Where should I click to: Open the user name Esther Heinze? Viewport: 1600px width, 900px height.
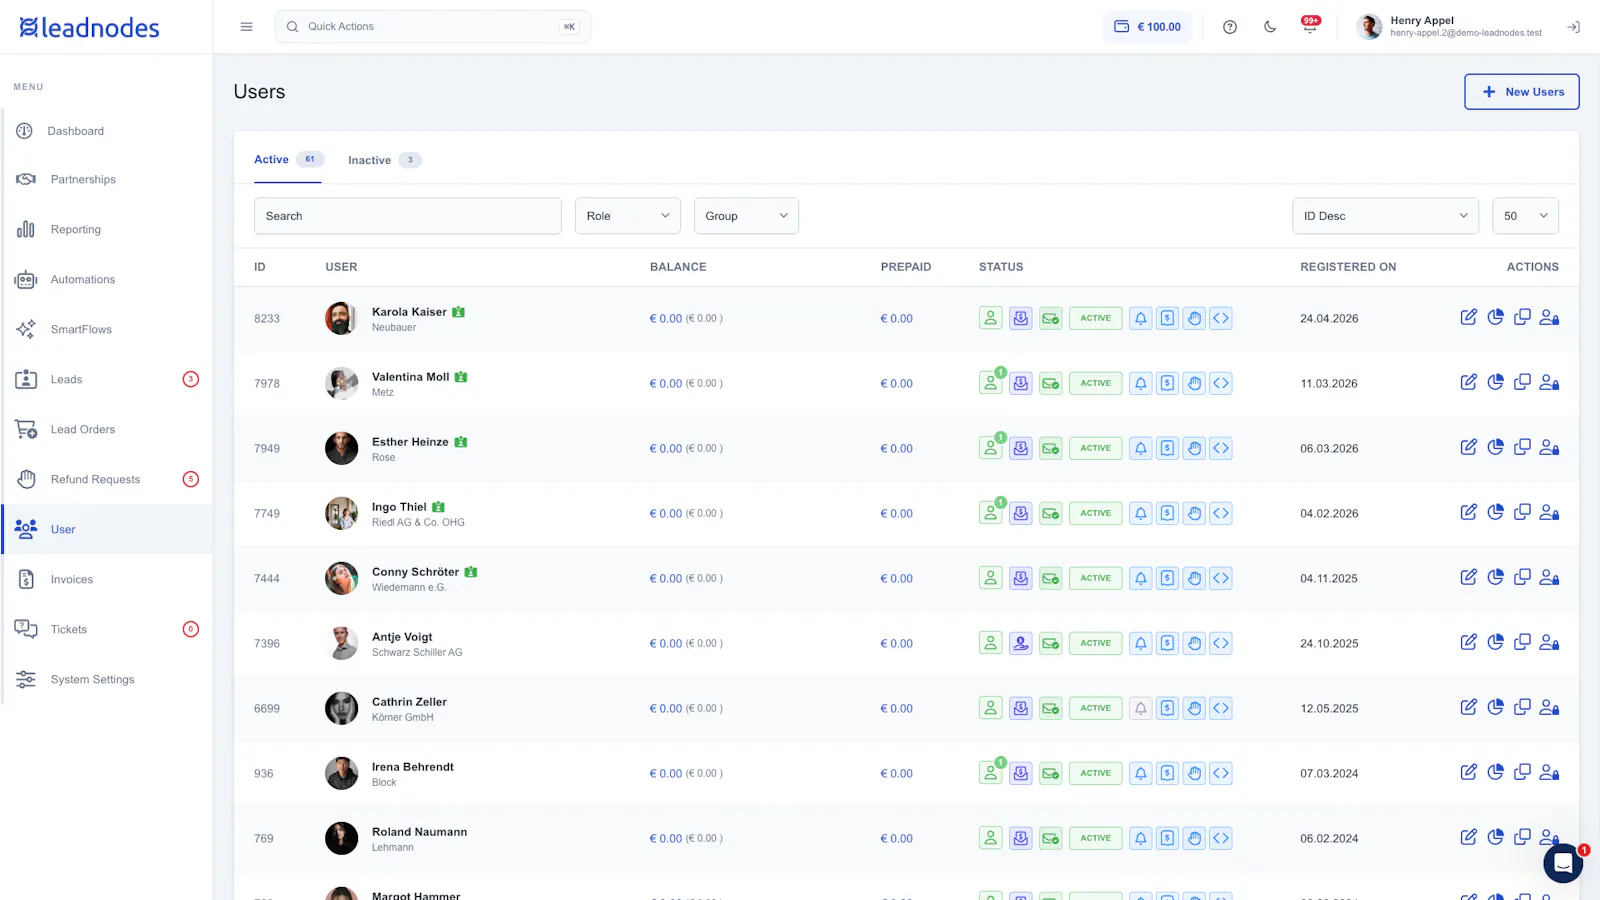[x=410, y=442]
